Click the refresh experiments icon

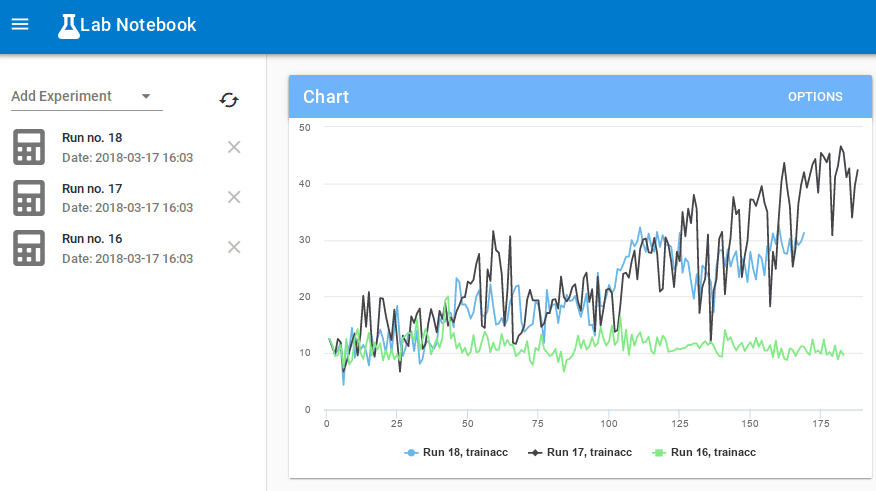229,99
